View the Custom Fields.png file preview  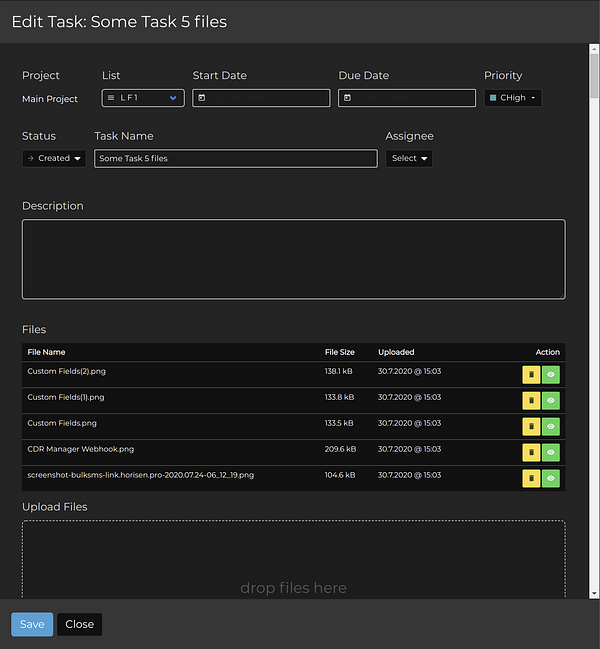550,426
